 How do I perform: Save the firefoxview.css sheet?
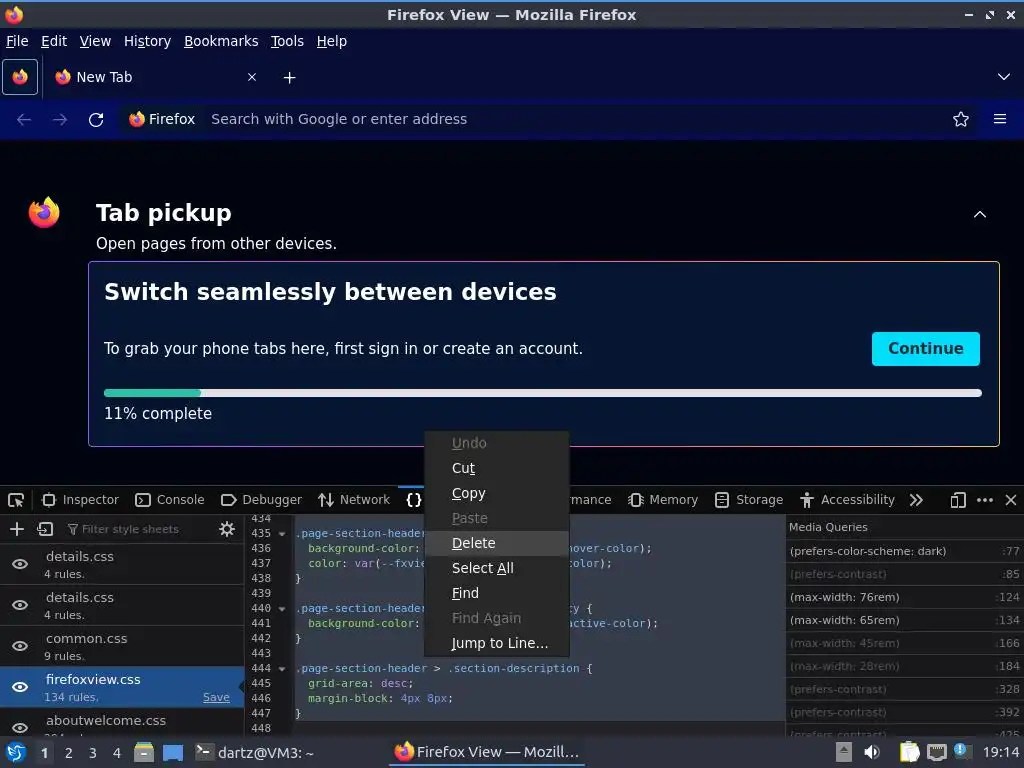click(x=216, y=697)
